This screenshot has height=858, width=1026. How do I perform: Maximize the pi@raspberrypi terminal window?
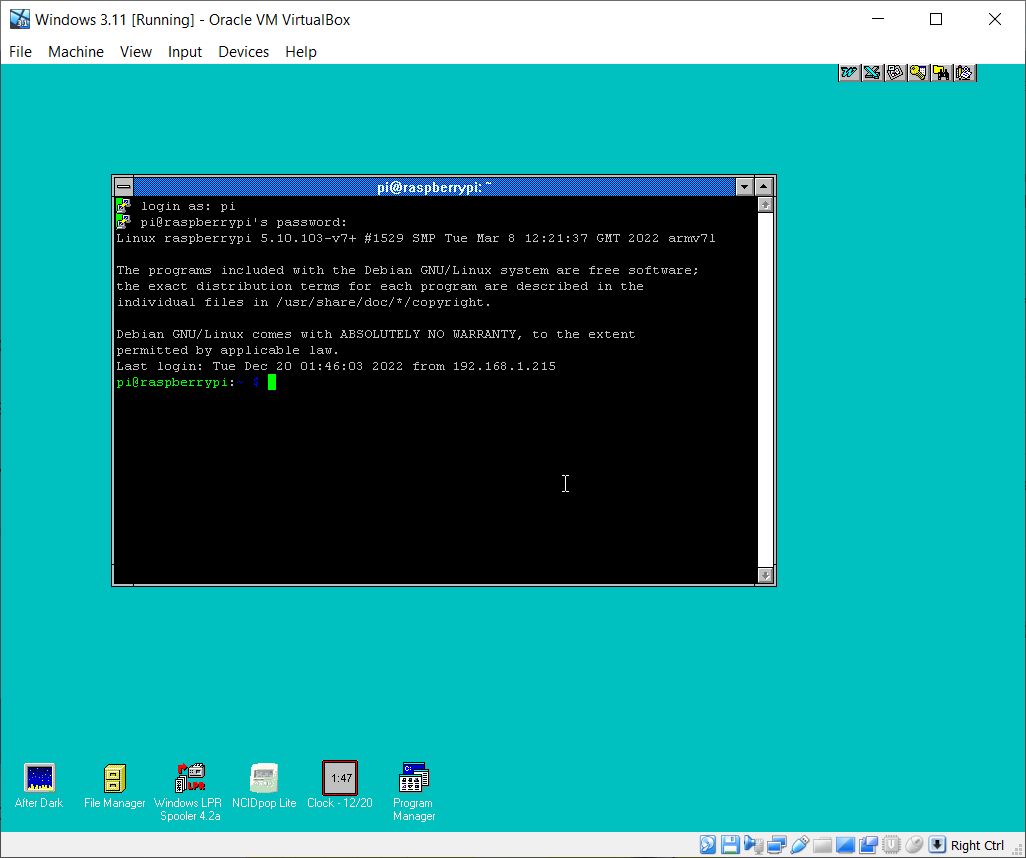(764, 187)
